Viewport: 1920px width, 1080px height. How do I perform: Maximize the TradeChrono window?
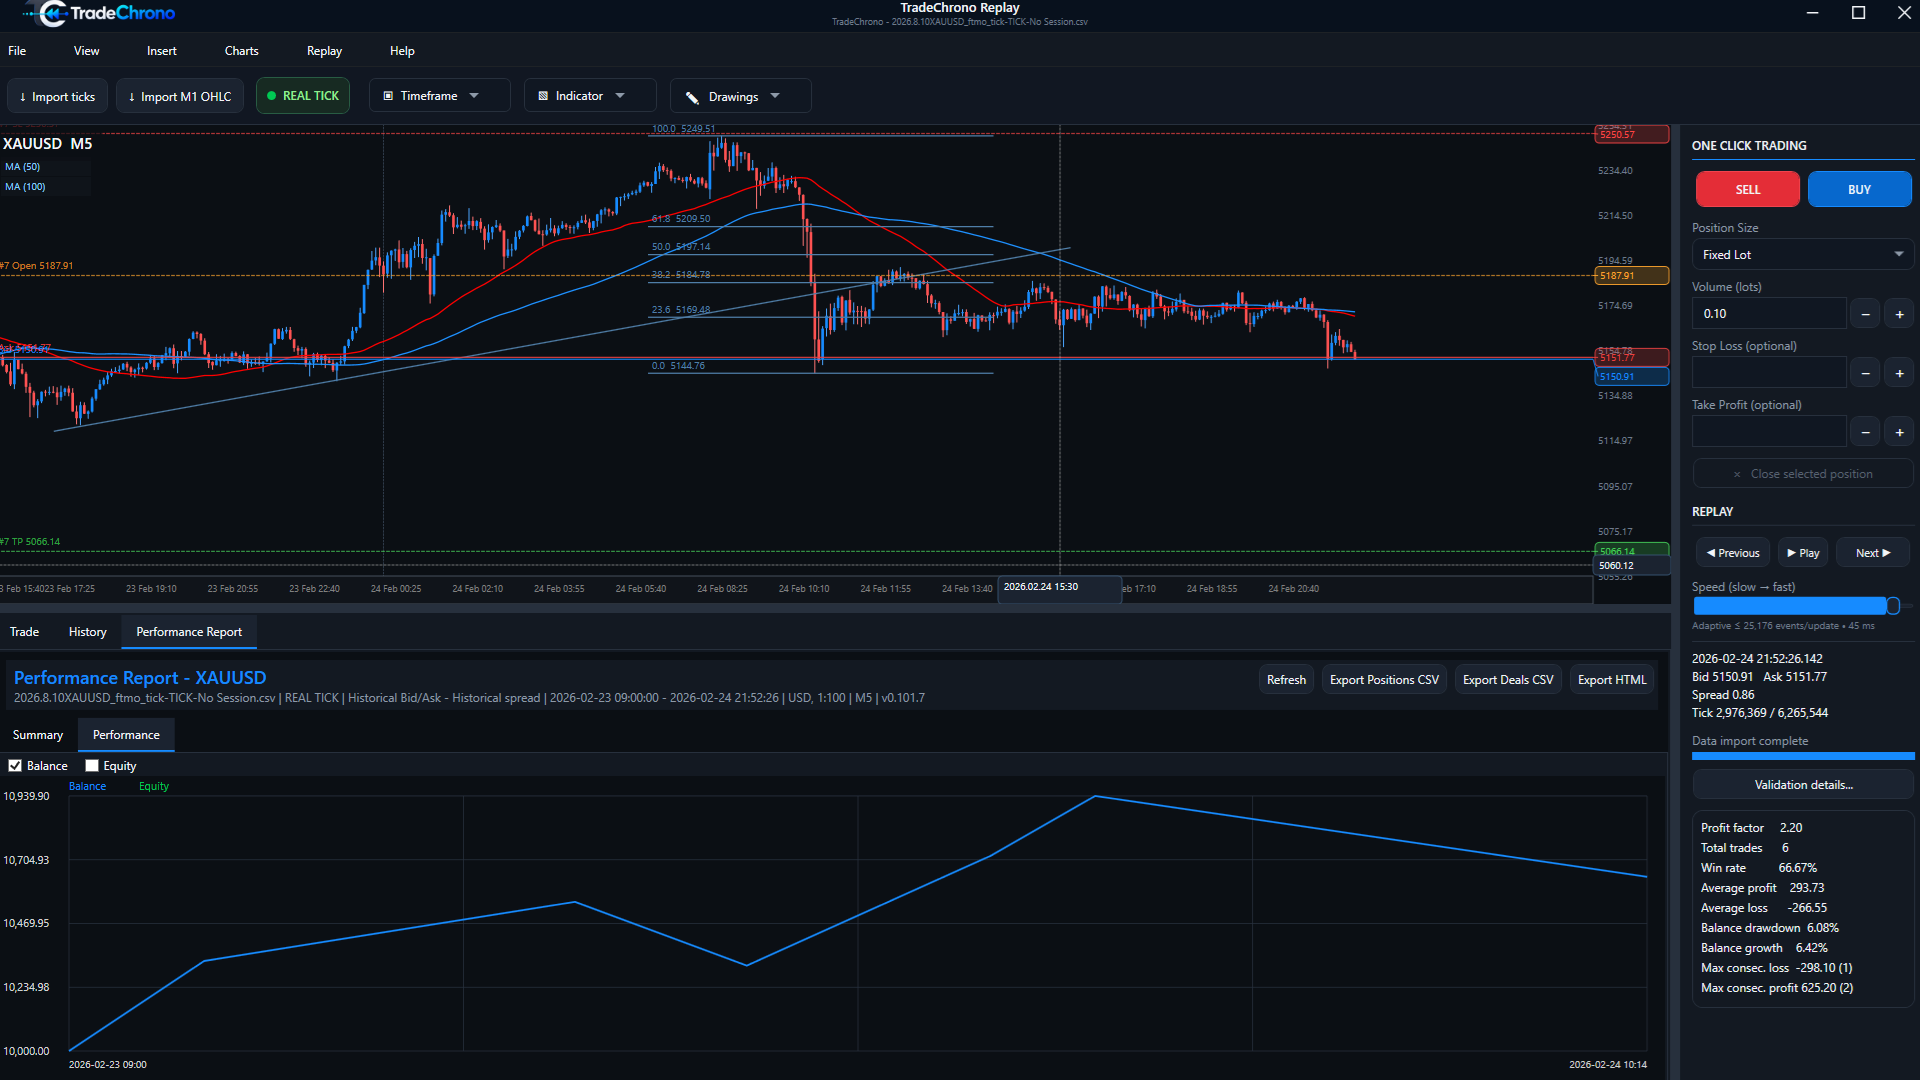(1858, 13)
